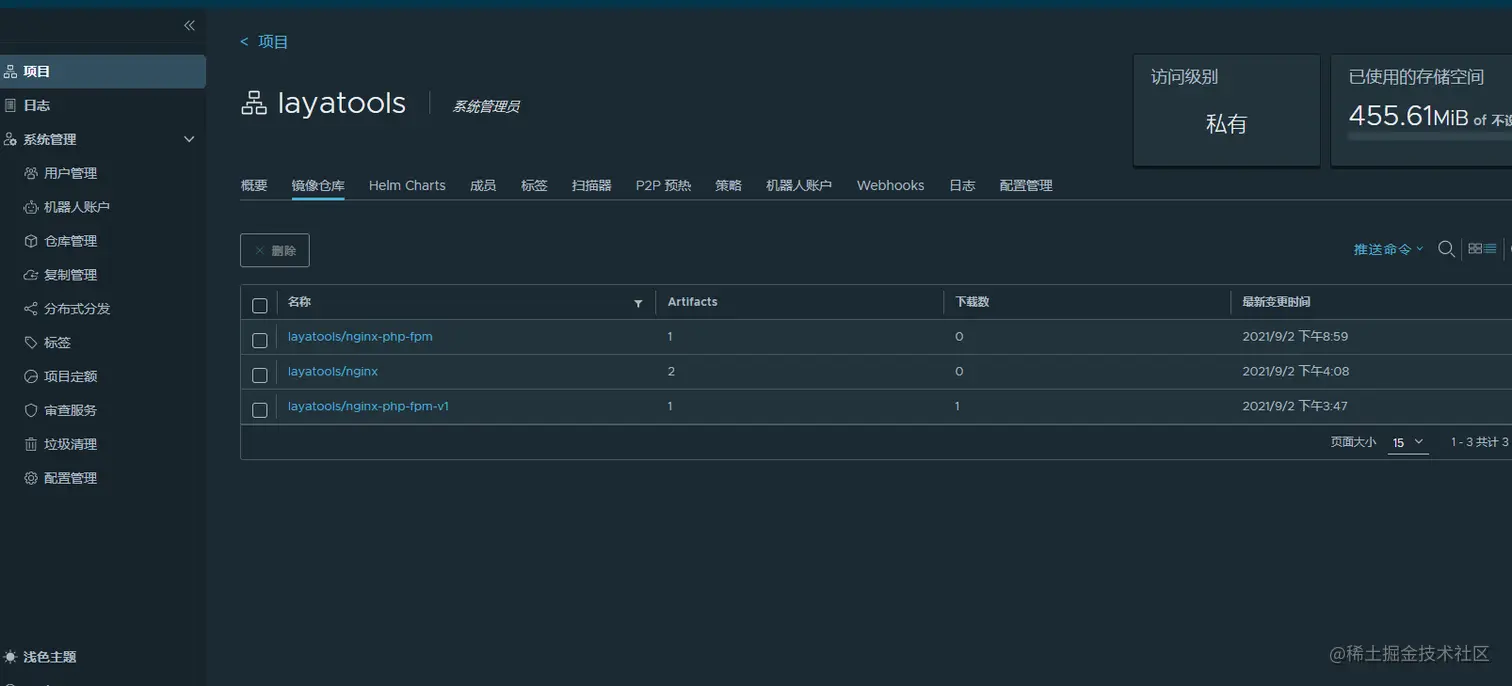This screenshot has height=686, width=1512.
Task: Click the timestamp 2021/9/2 下午8:59
Action: [1295, 337]
